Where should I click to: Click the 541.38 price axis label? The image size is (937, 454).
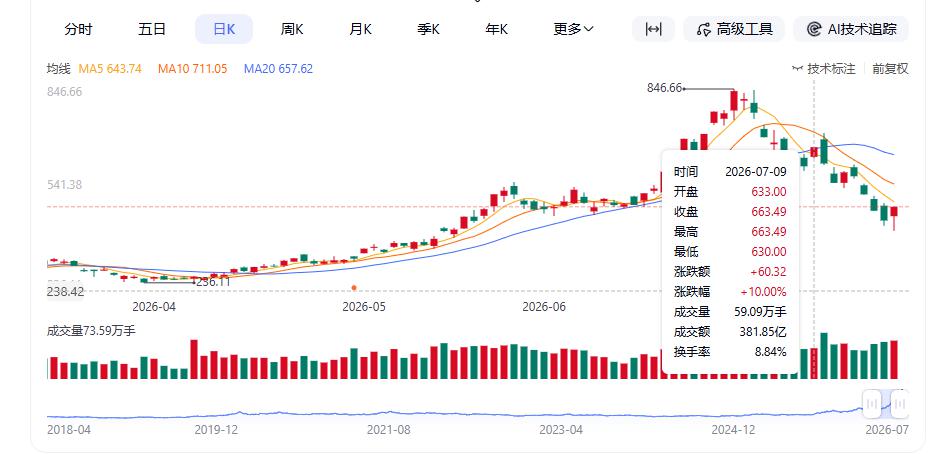[64, 185]
